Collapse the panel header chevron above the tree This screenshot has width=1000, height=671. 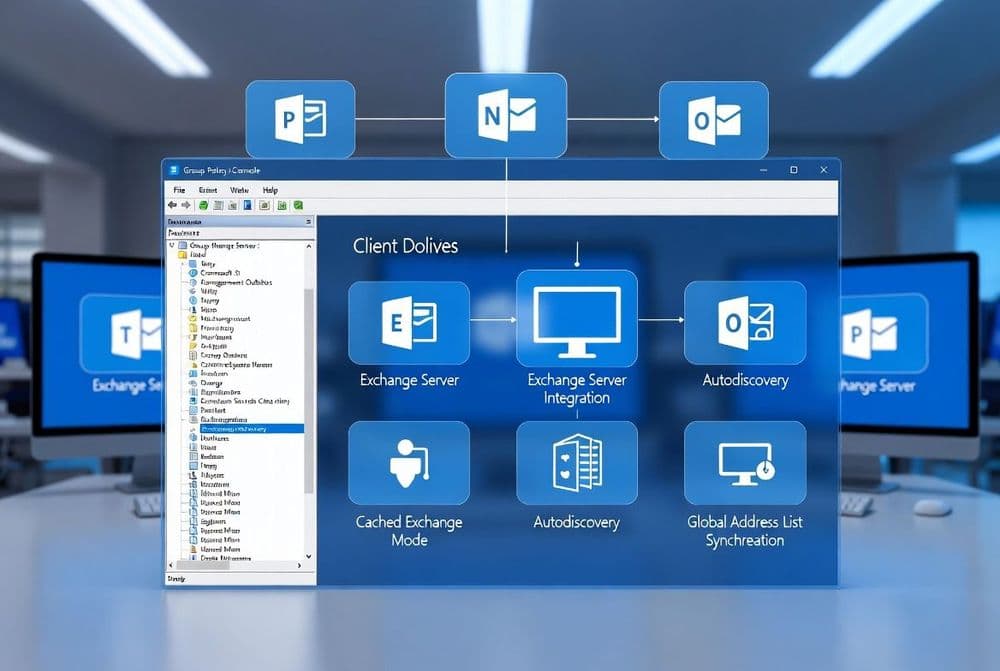(308, 222)
